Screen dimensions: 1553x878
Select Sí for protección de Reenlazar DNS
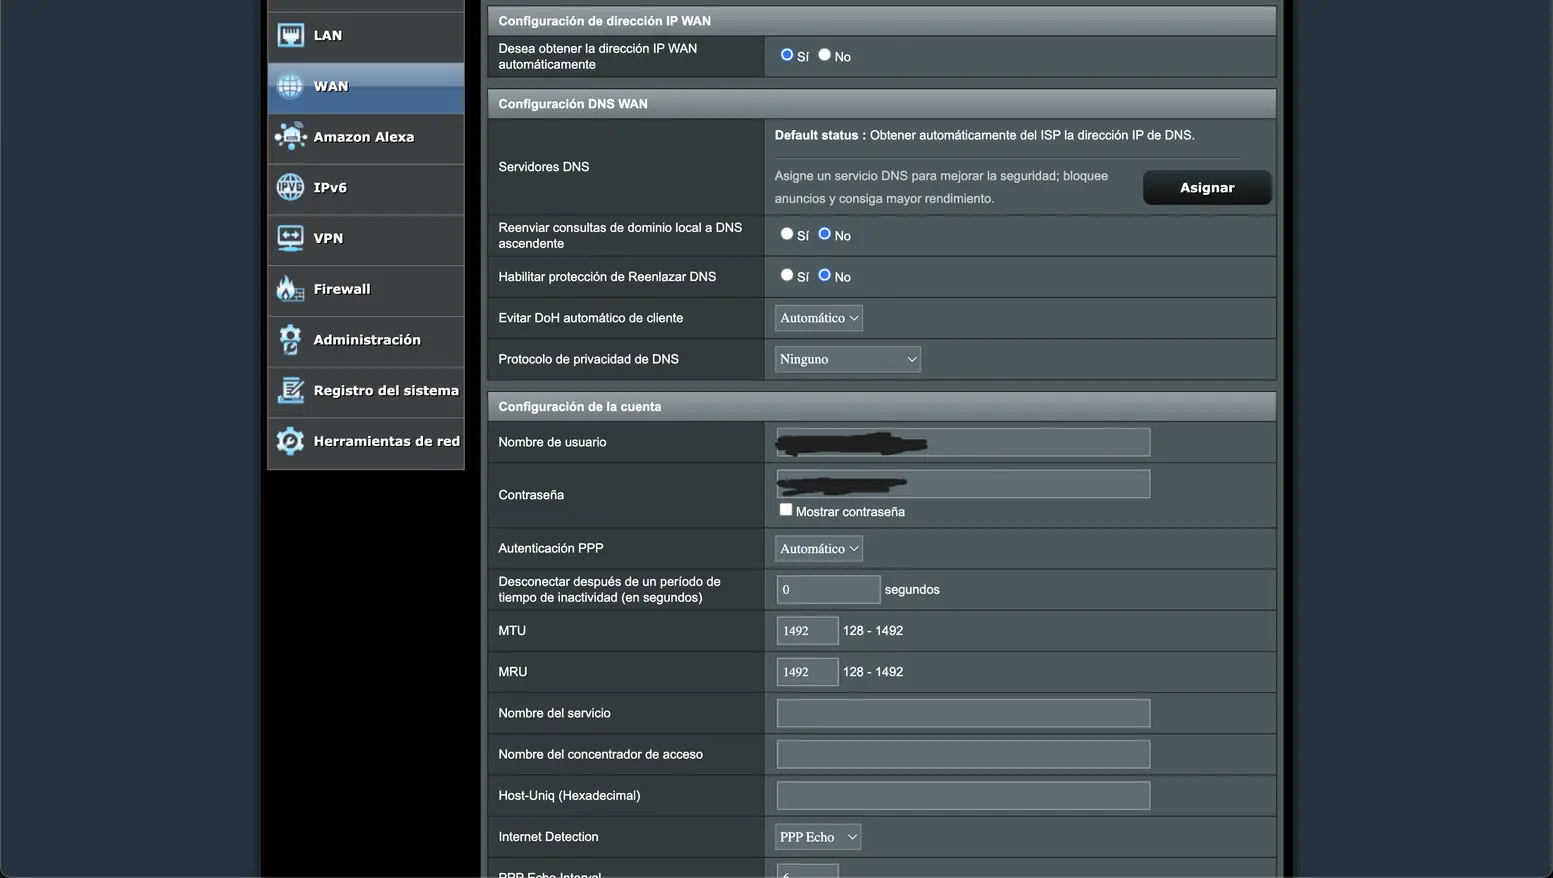(787, 275)
